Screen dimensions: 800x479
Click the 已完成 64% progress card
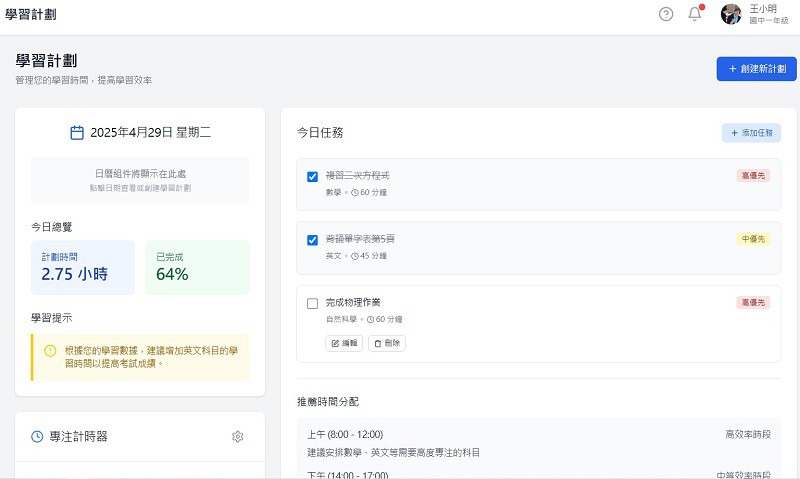pos(197,267)
